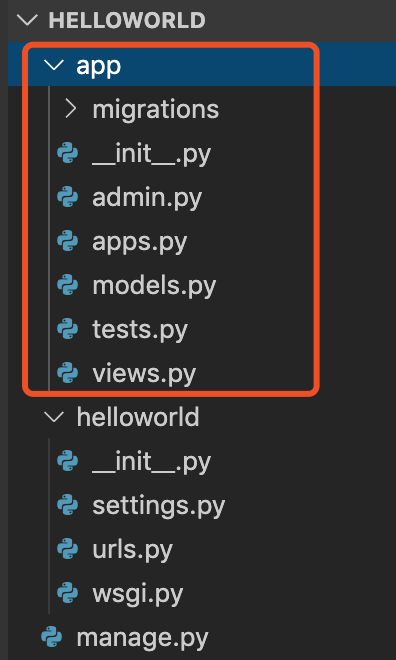Open helloworld's __init__.py file

point(151,462)
